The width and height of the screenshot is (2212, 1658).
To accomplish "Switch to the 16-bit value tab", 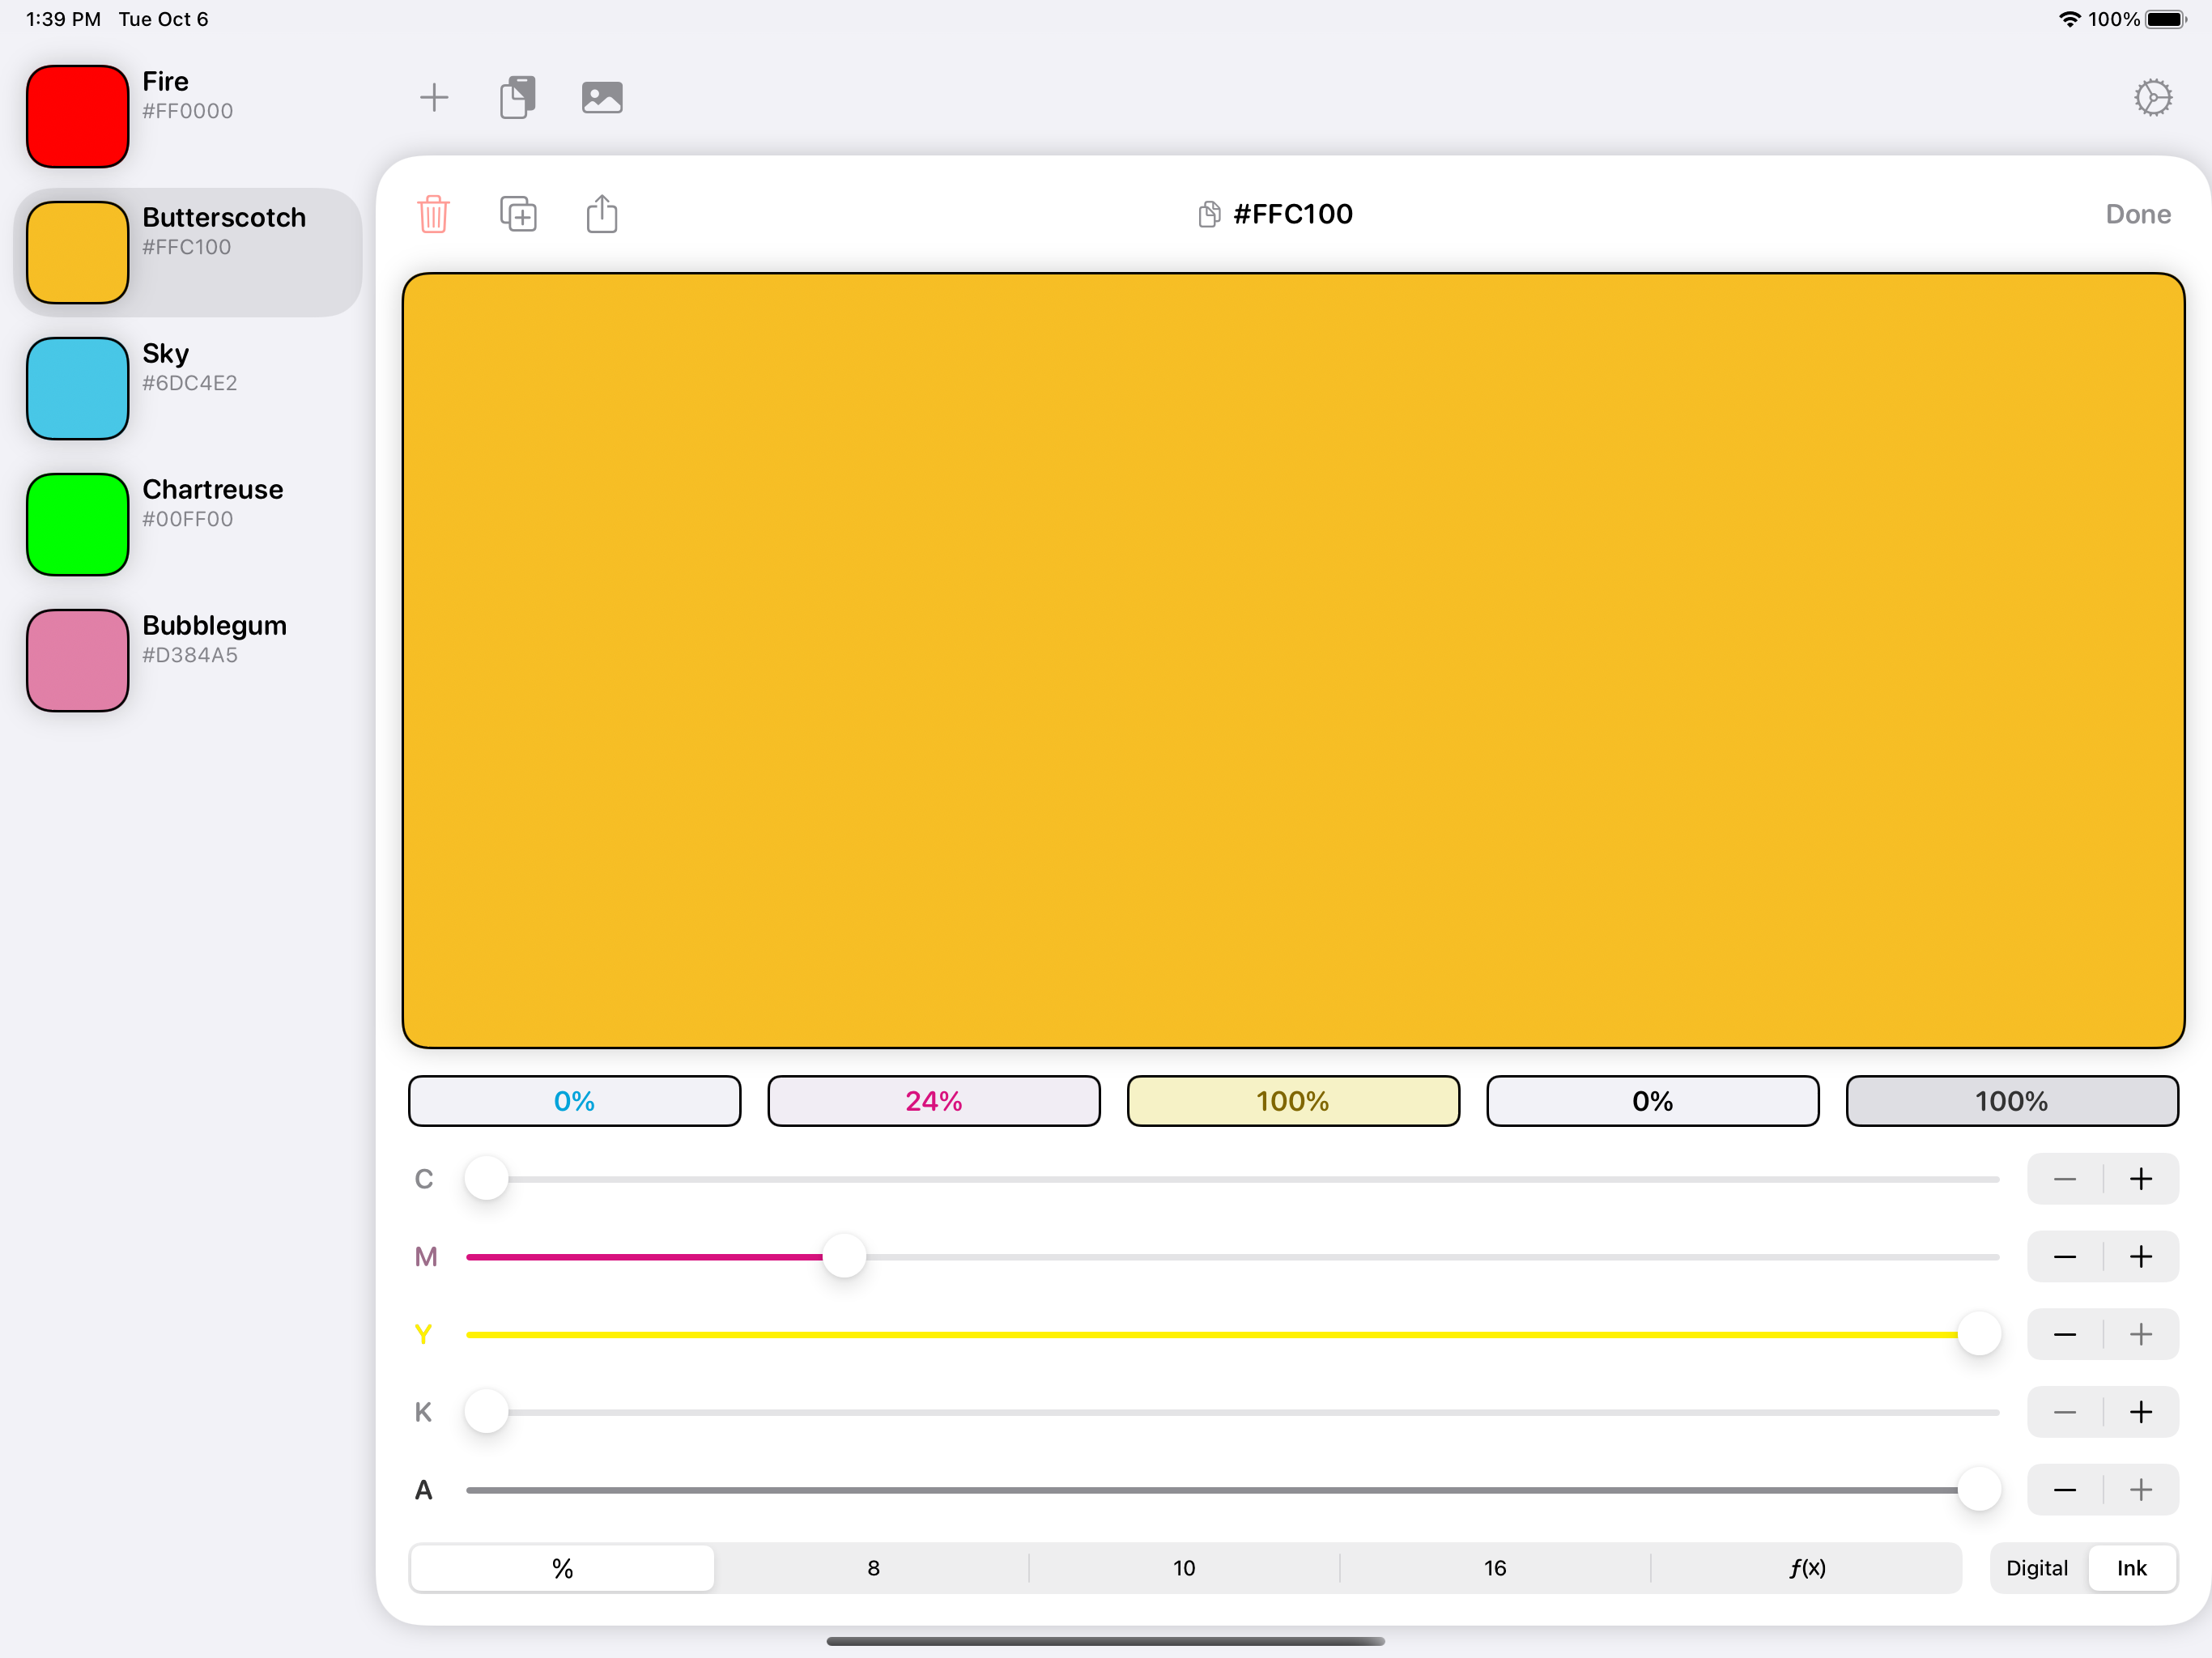I will pos(1494,1567).
